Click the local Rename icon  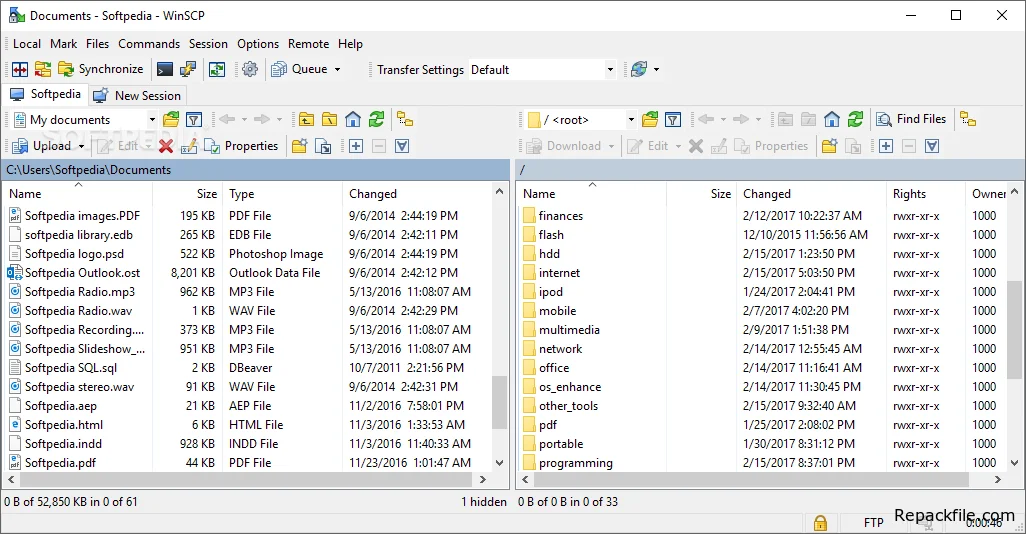(188, 146)
